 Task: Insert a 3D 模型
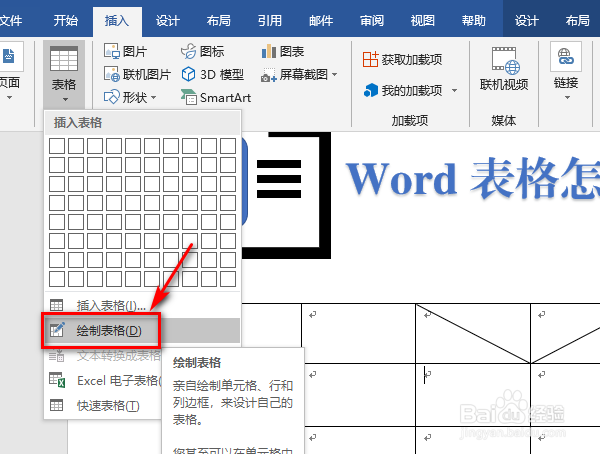point(212,74)
